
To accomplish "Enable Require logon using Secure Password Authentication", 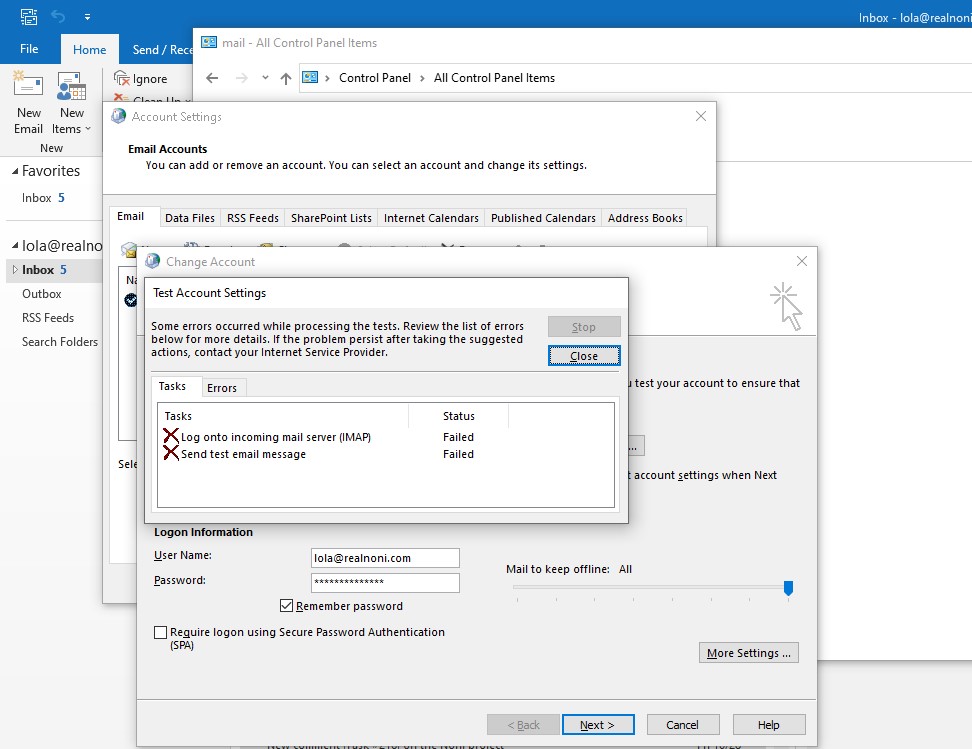I will (160, 632).
